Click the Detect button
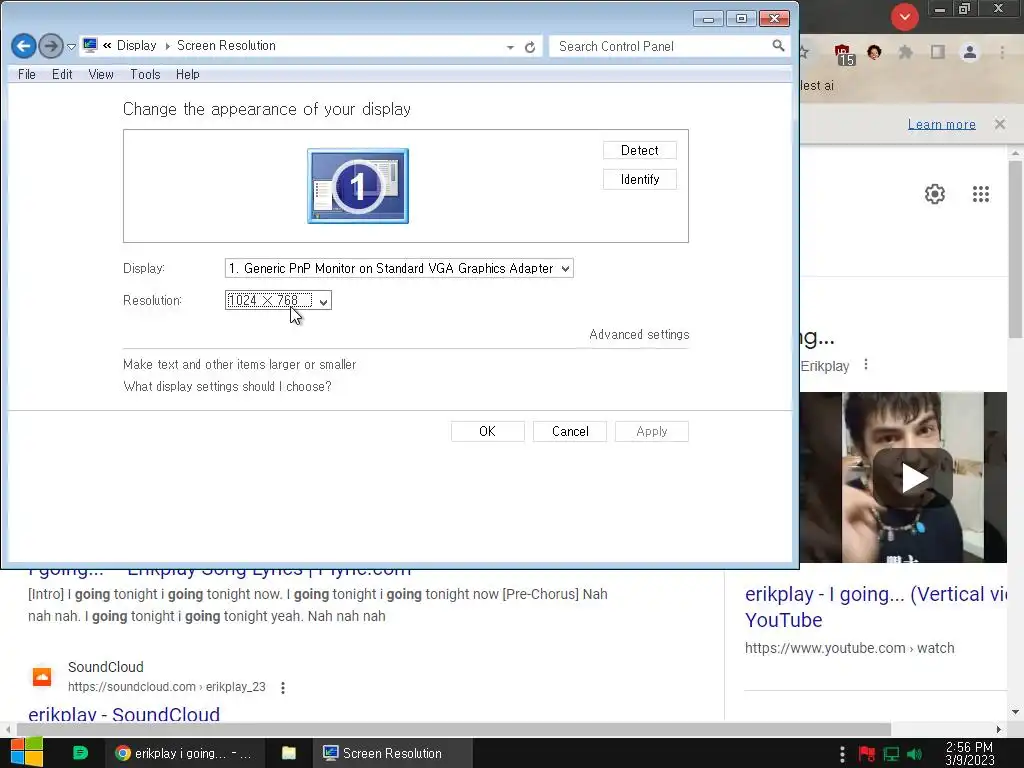This screenshot has width=1024, height=768. (639, 150)
